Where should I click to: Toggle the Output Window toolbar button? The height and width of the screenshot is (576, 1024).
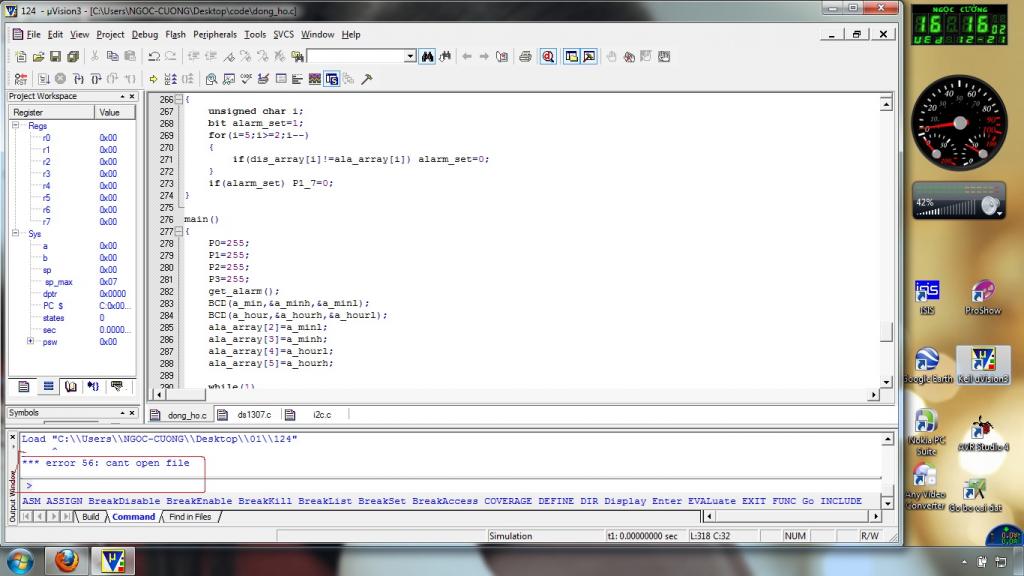(x=589, y=57)
